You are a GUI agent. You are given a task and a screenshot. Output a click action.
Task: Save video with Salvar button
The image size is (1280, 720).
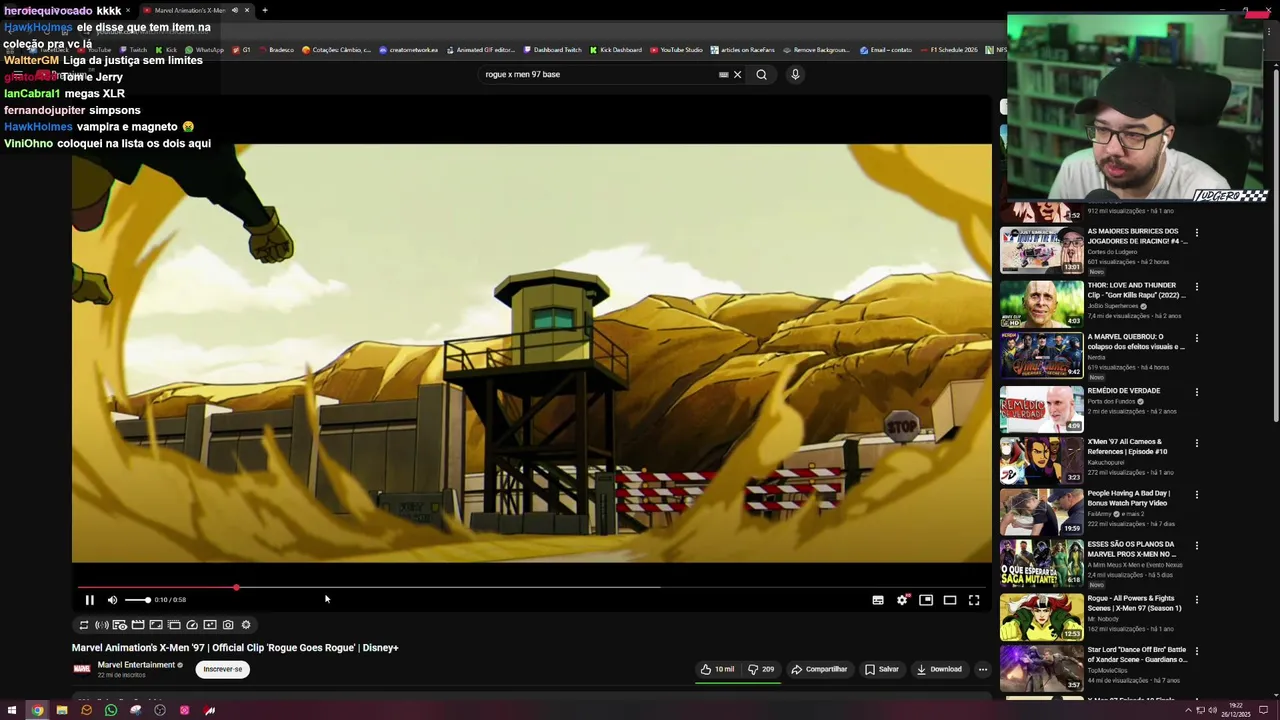pos(882,669)
